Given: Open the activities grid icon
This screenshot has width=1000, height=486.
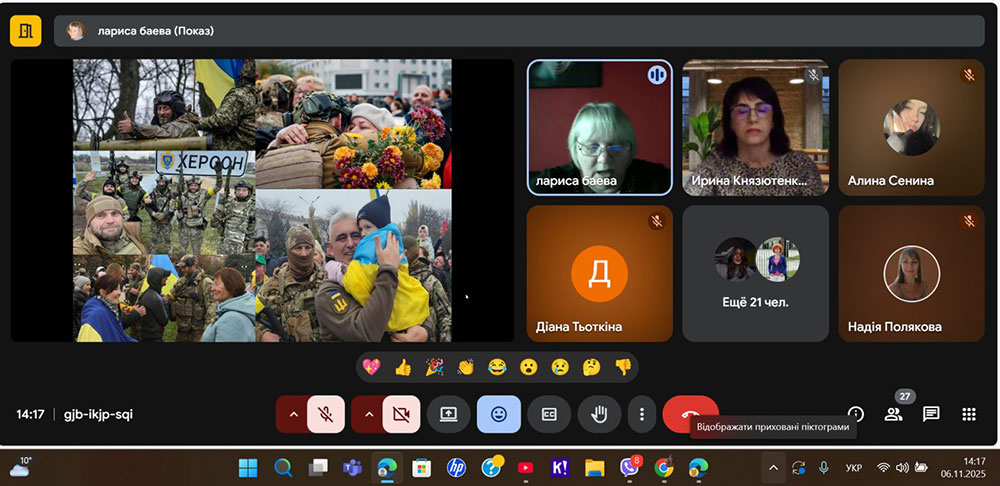Looking at the screenshot, I should pos(968,414).
